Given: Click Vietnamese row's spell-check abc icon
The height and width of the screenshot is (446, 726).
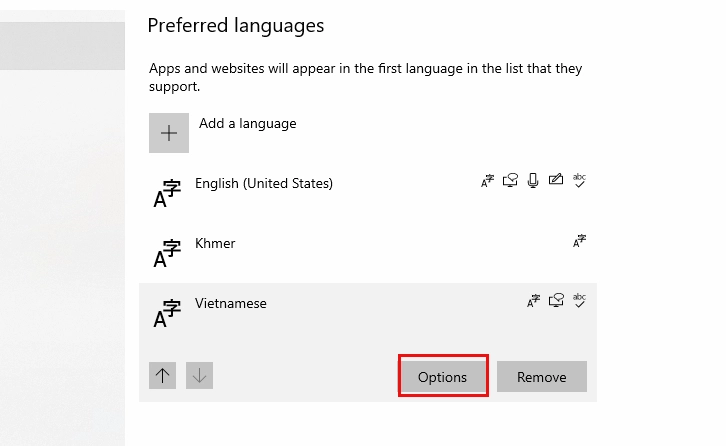Looking at the screenshot, I should (x=579, y=301).
